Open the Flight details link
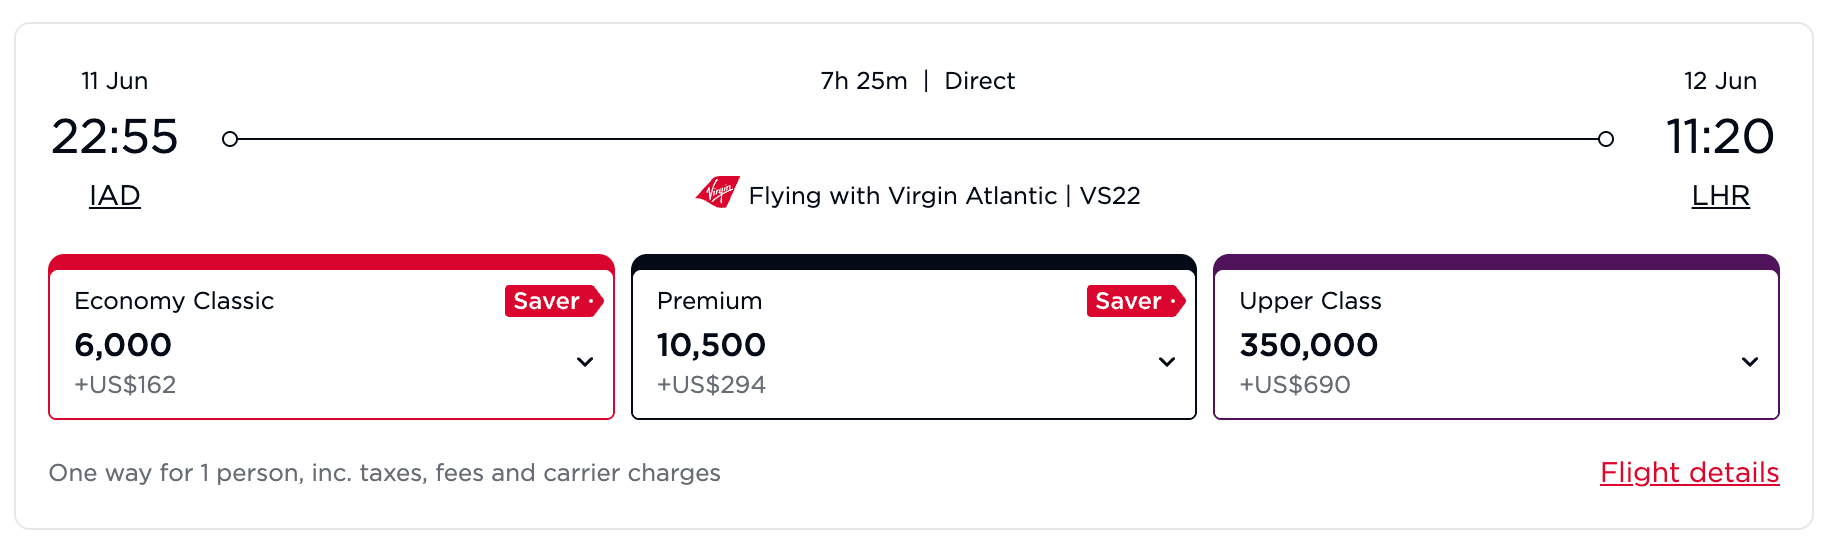Screen dimensions: 1830x552 1689,472
